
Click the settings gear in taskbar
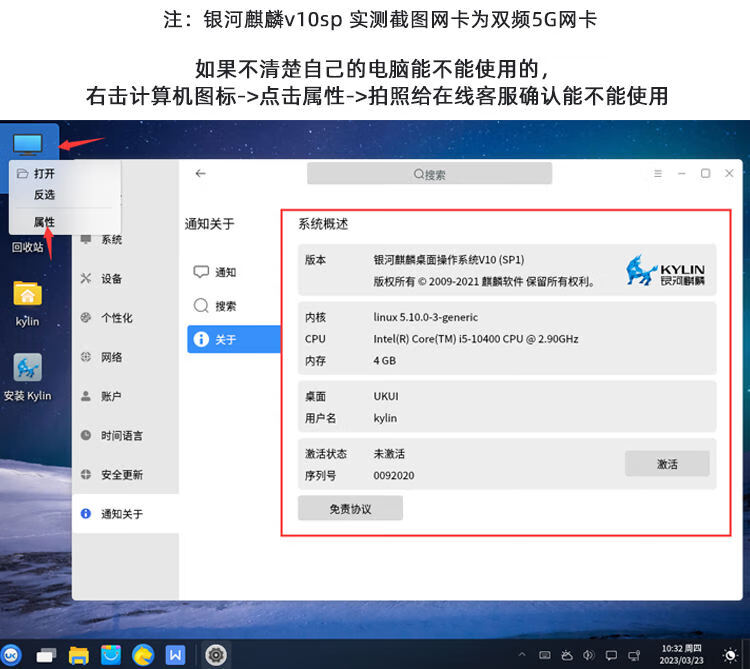pos(214,655)
